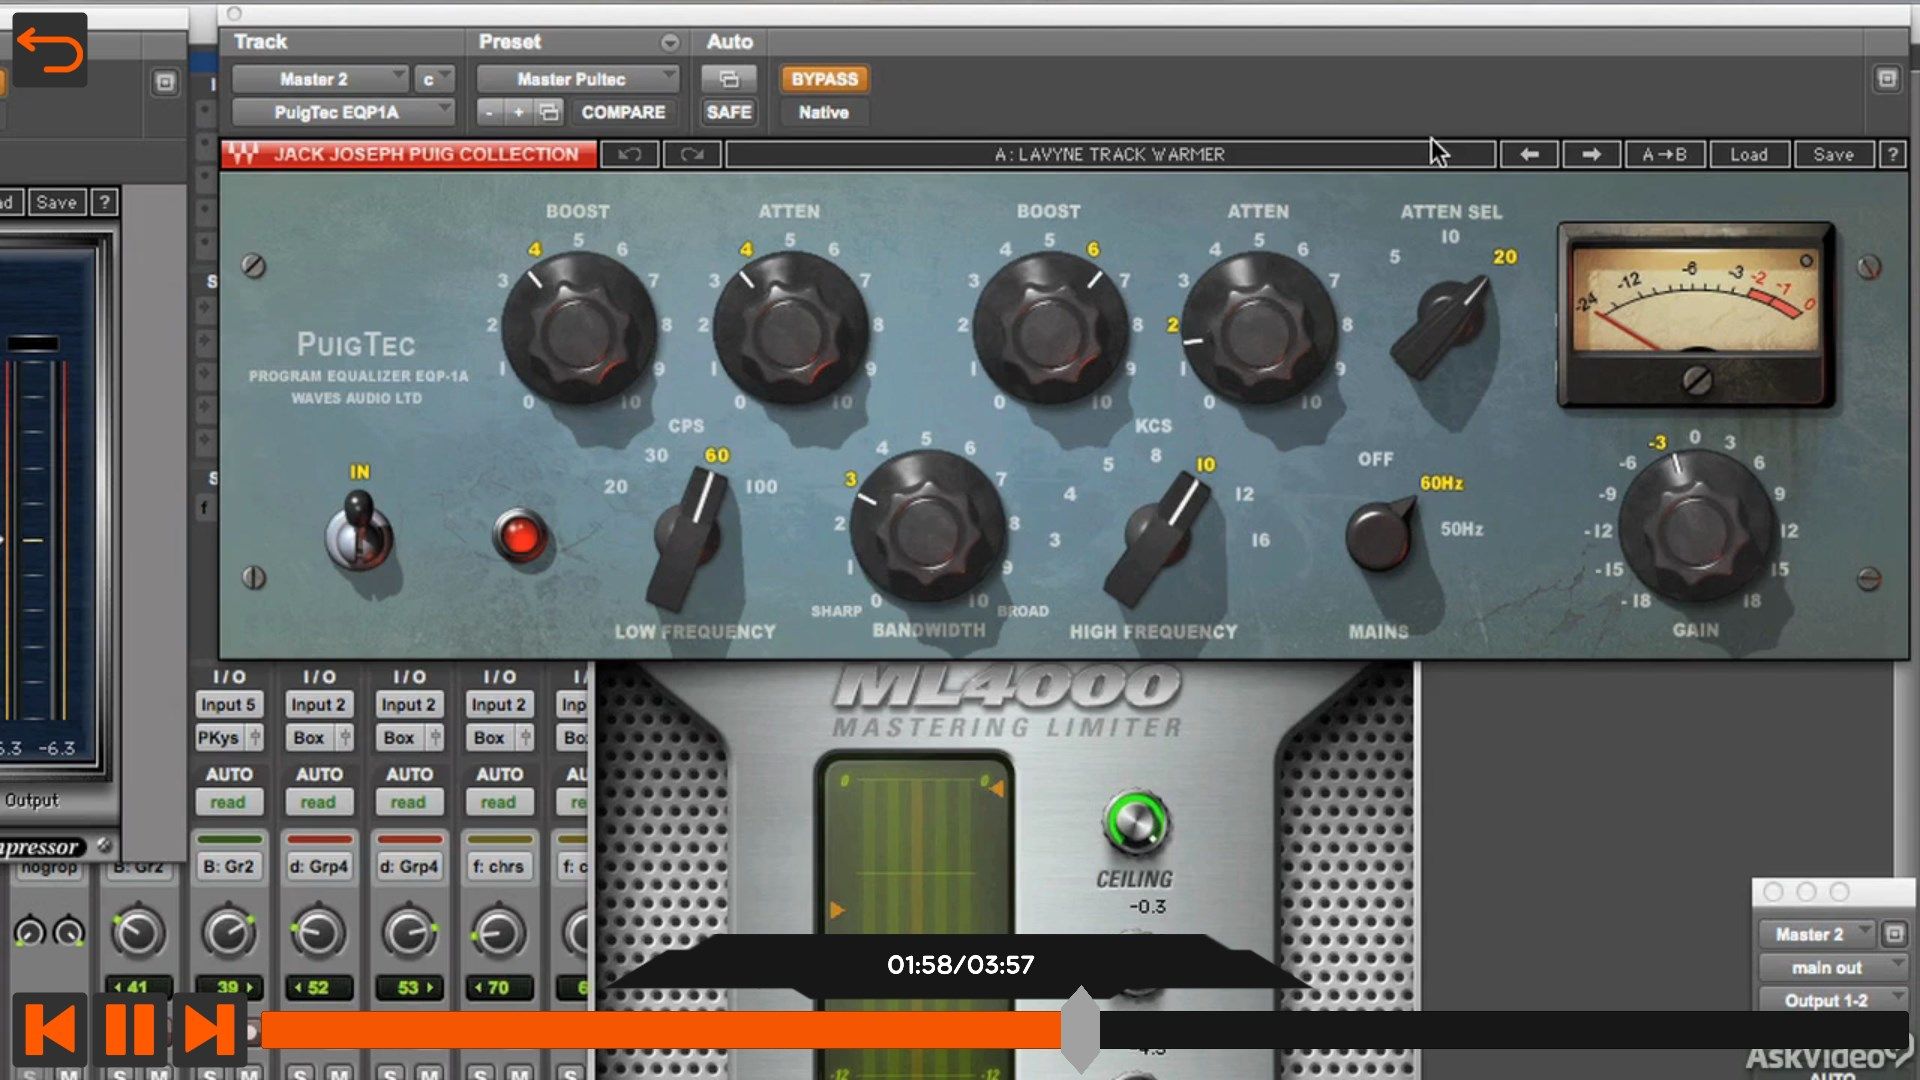Click preset settings copy icon beside plus
This screenshot has width=1920, height=1080.
(x=549, y=112)
